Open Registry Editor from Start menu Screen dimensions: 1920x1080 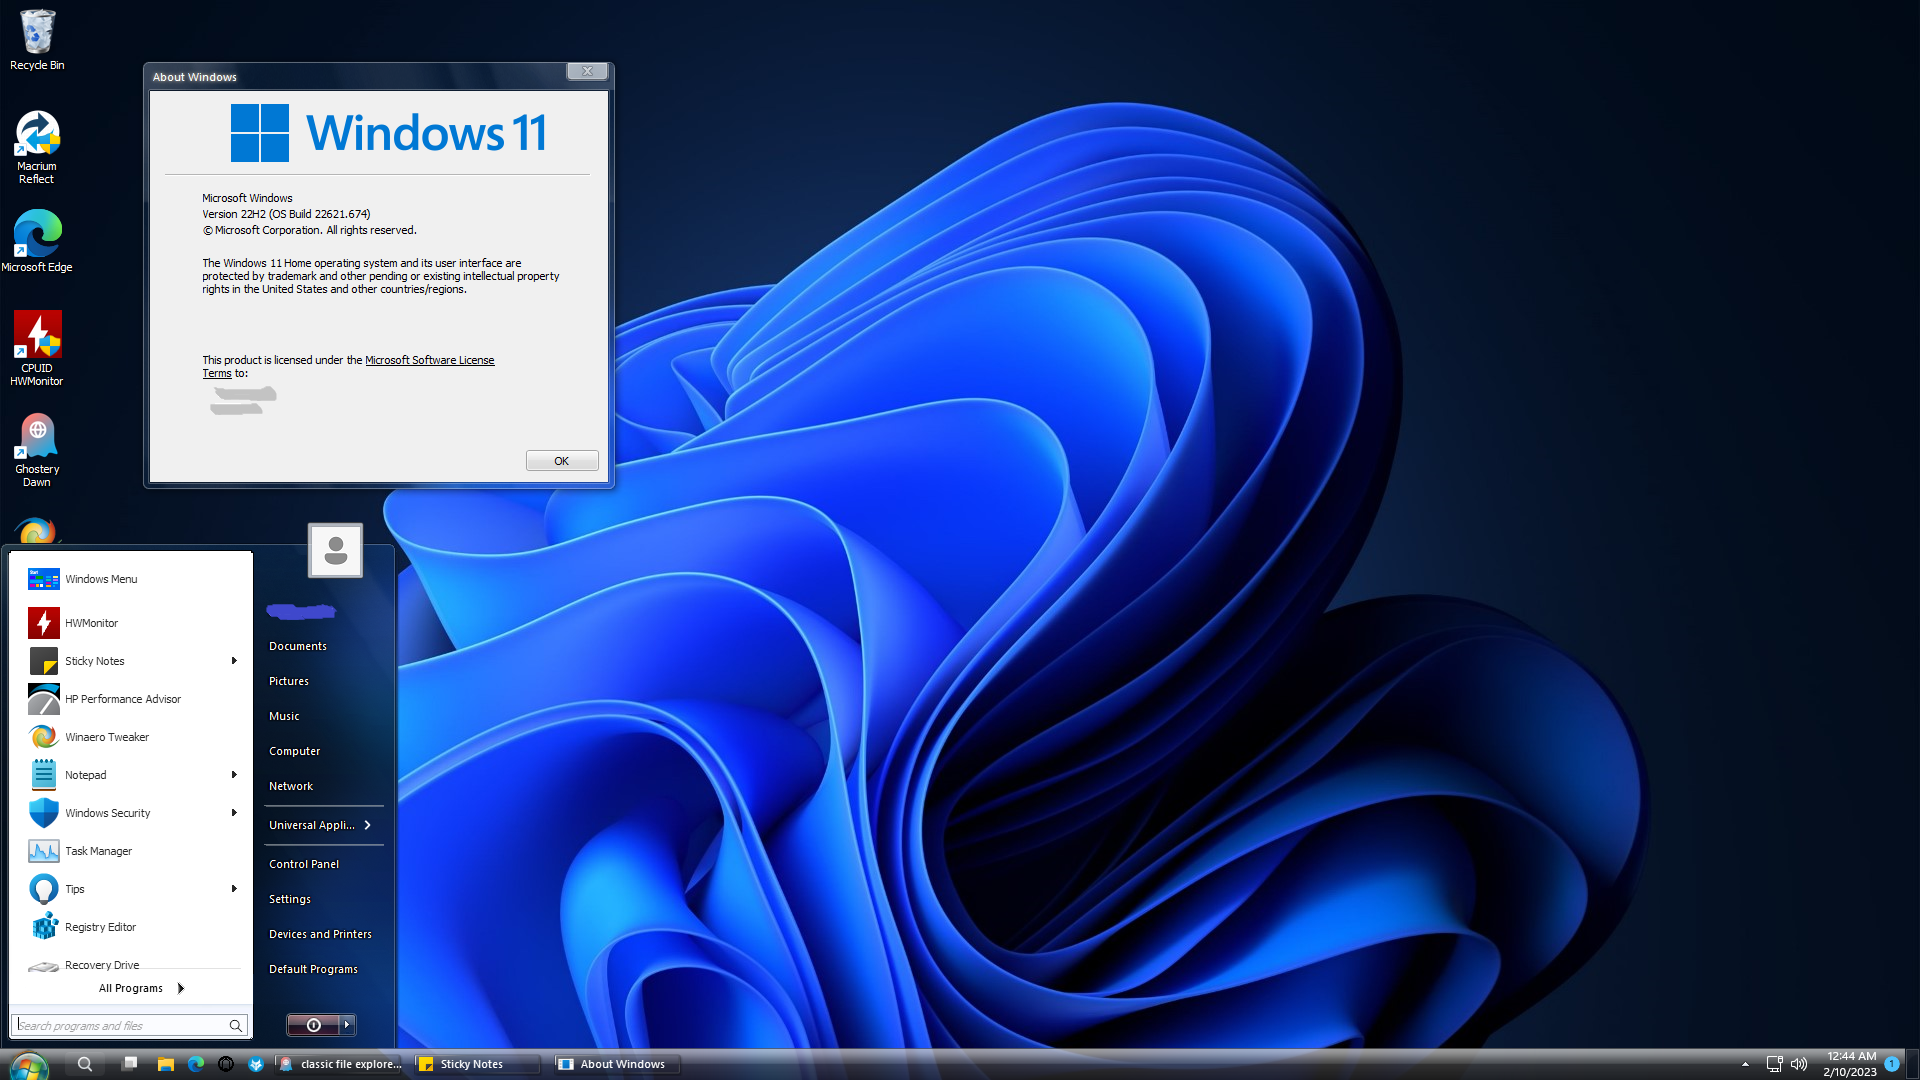point(100,927)
